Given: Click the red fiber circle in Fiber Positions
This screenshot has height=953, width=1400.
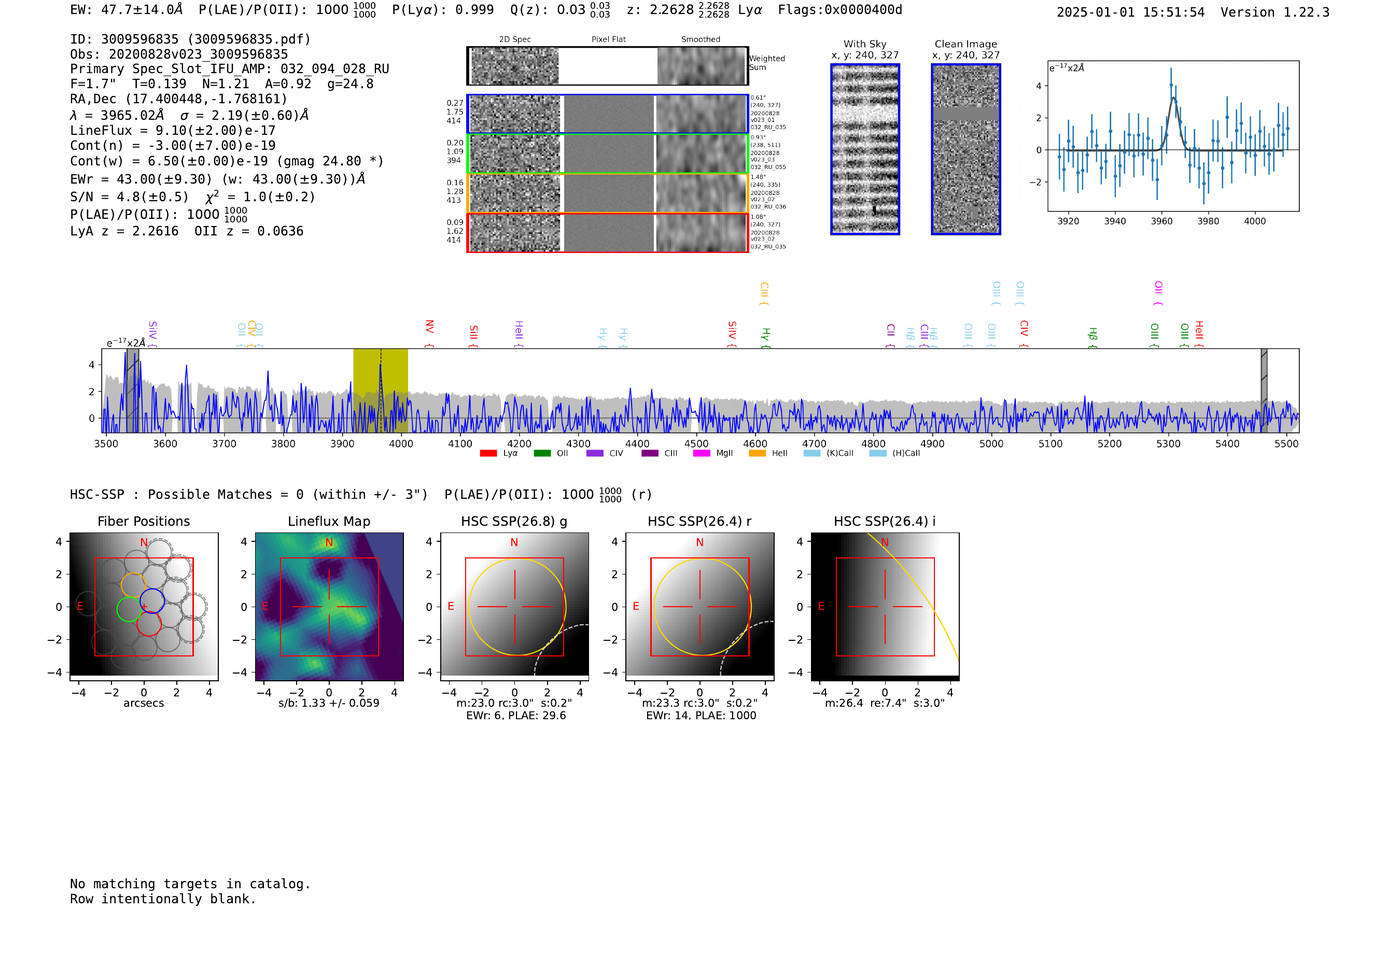Looking at the screenshot, I should (148, 624).
